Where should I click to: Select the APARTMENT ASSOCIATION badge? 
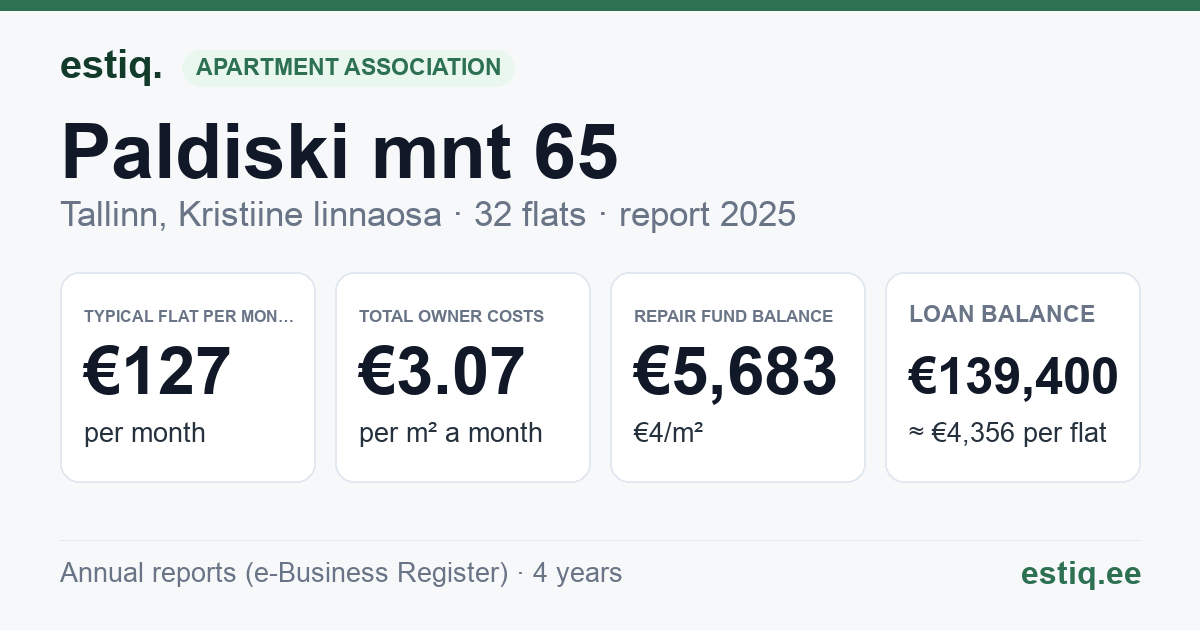point(348,67)
